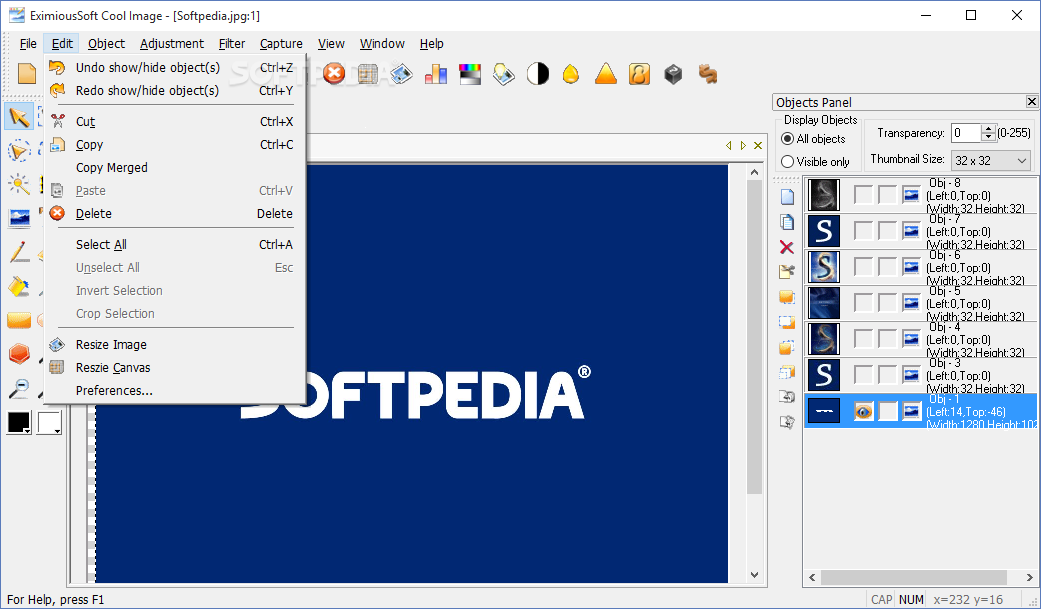The image size is (1041, 609).
Task: Check first visibility box for Obj - 8
Action: click(863, 195)
